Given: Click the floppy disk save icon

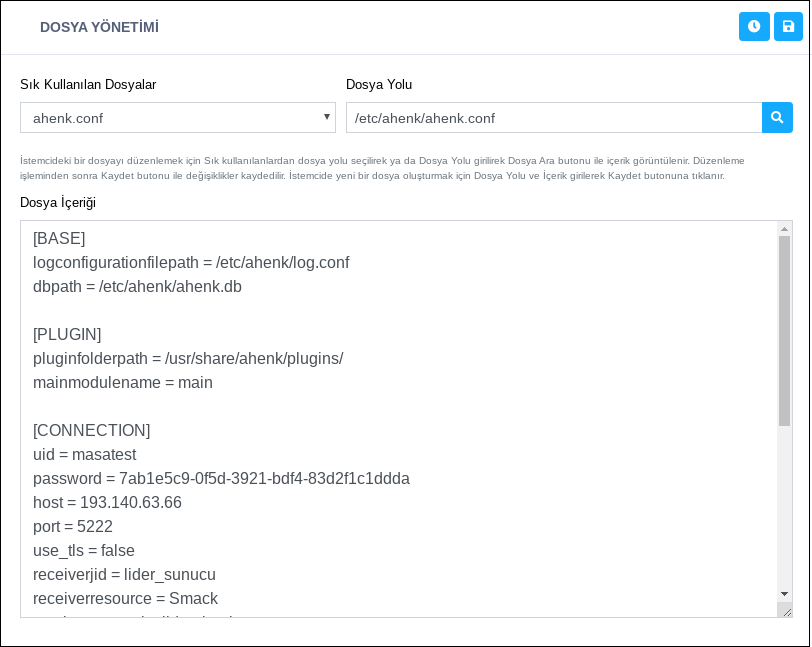Looking at the screenshot, I should tap(788, 27).
